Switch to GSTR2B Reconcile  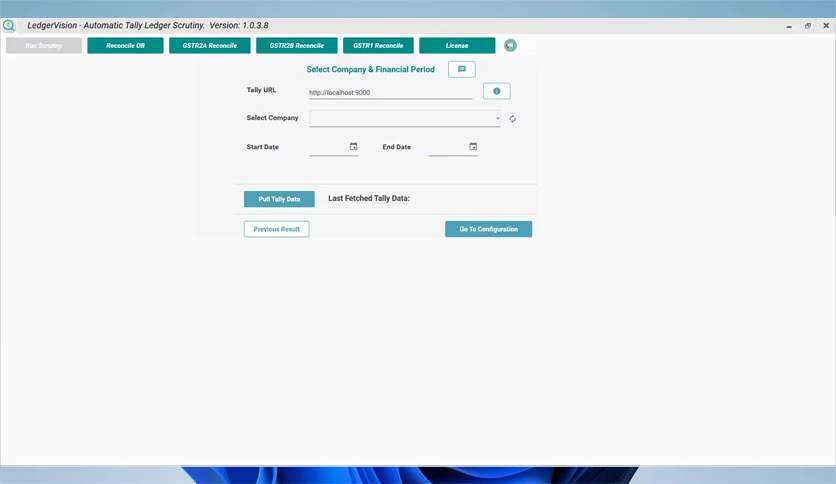click(x=296, y=45)
